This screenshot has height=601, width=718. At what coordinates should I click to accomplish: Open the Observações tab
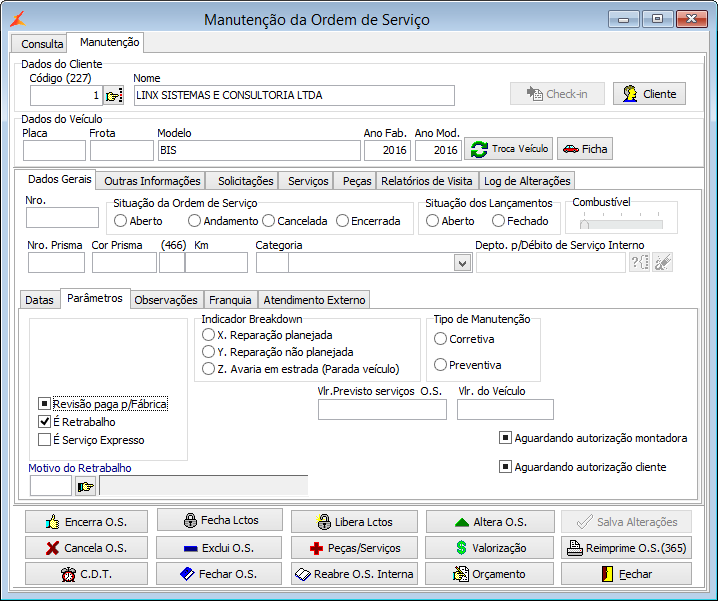(x=167, y=300)
